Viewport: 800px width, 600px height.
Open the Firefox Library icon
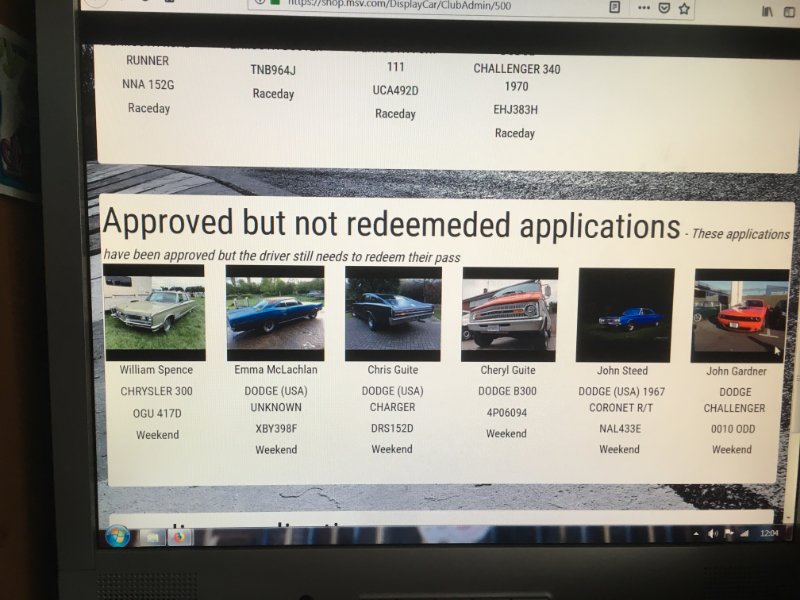[x=766, y=10]
